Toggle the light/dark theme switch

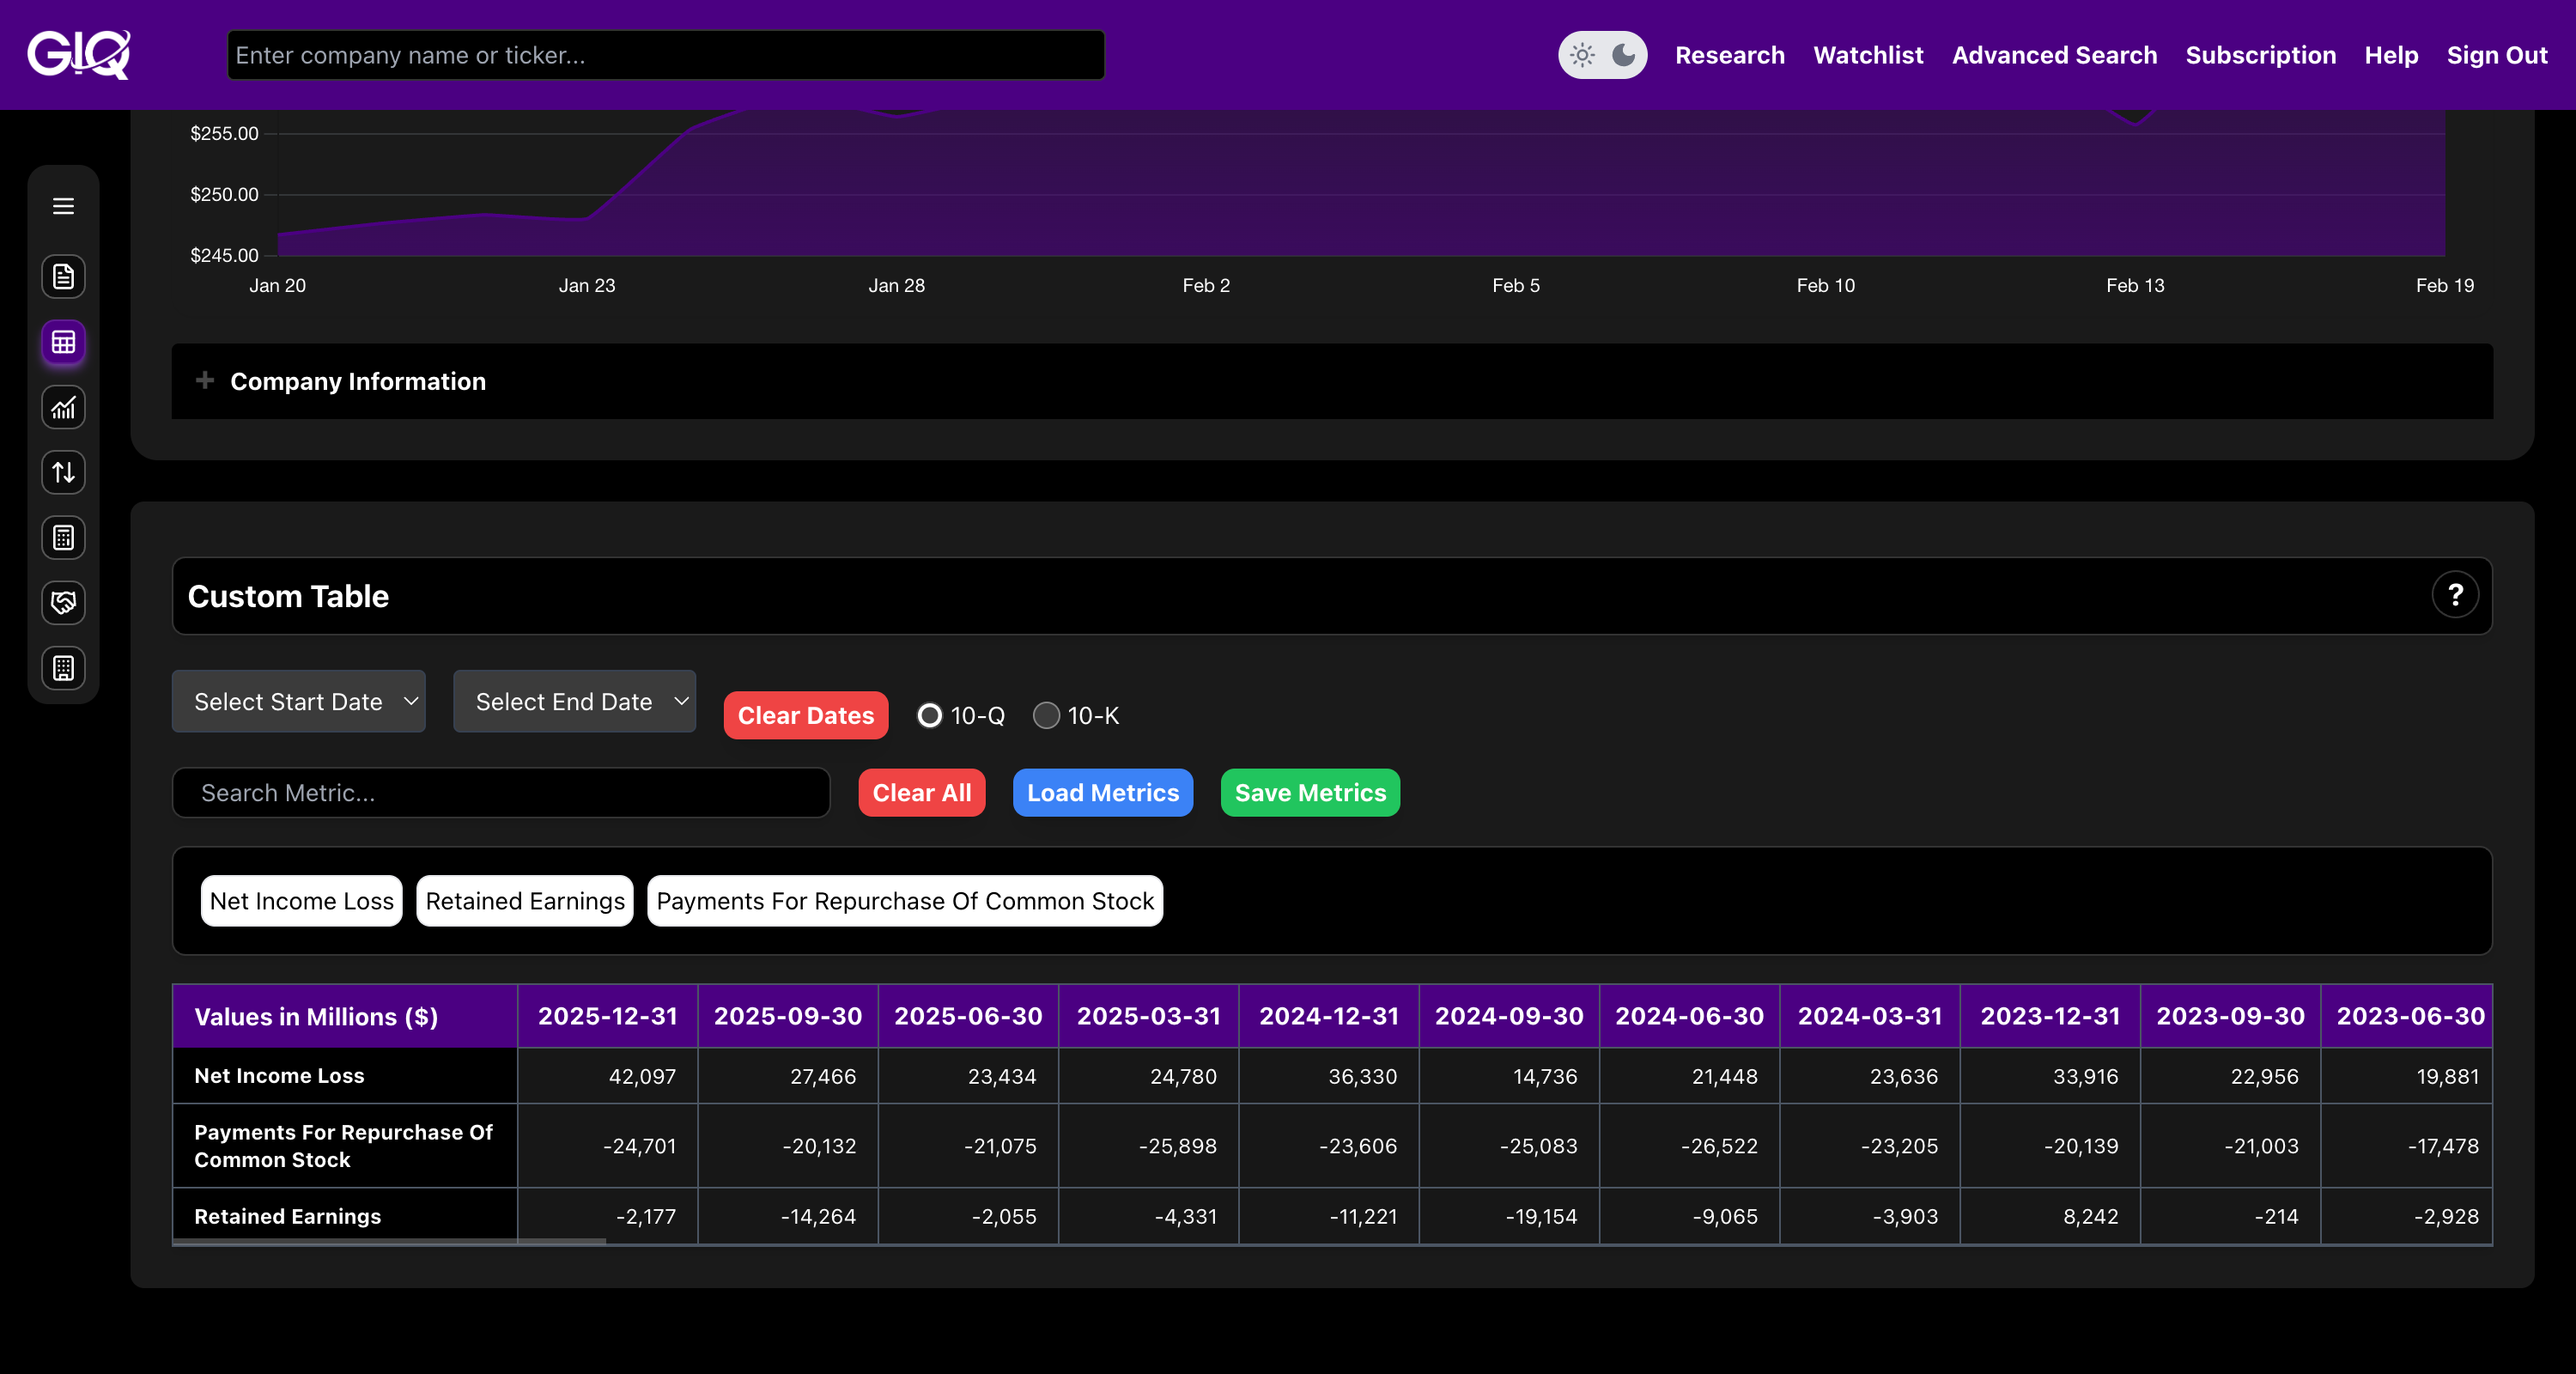1602,55
